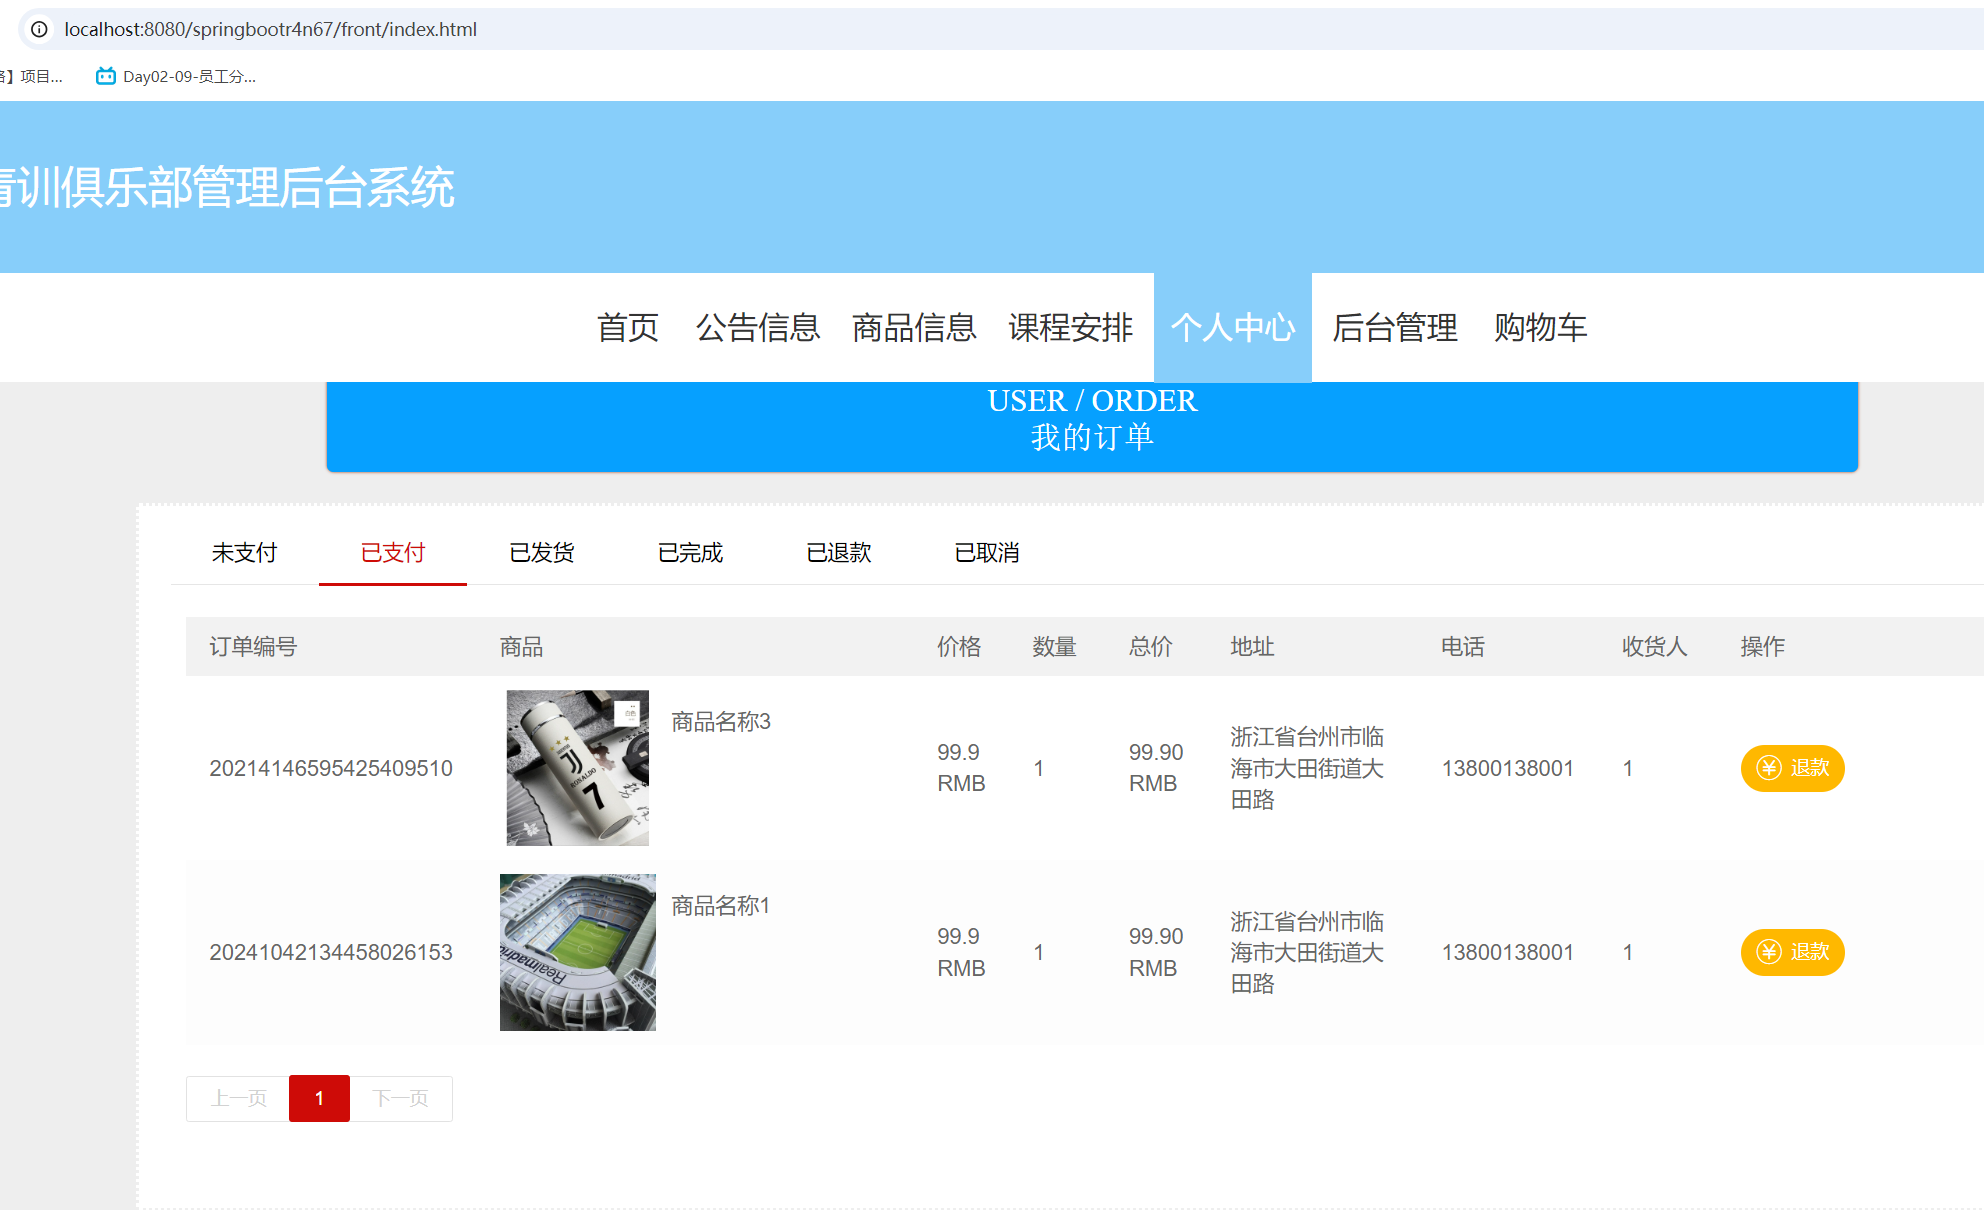Image resolution: width=1984 pixels, height=1220 pixels.
Task: Open 后台管理 navigation item
Action: [1395, 327]
